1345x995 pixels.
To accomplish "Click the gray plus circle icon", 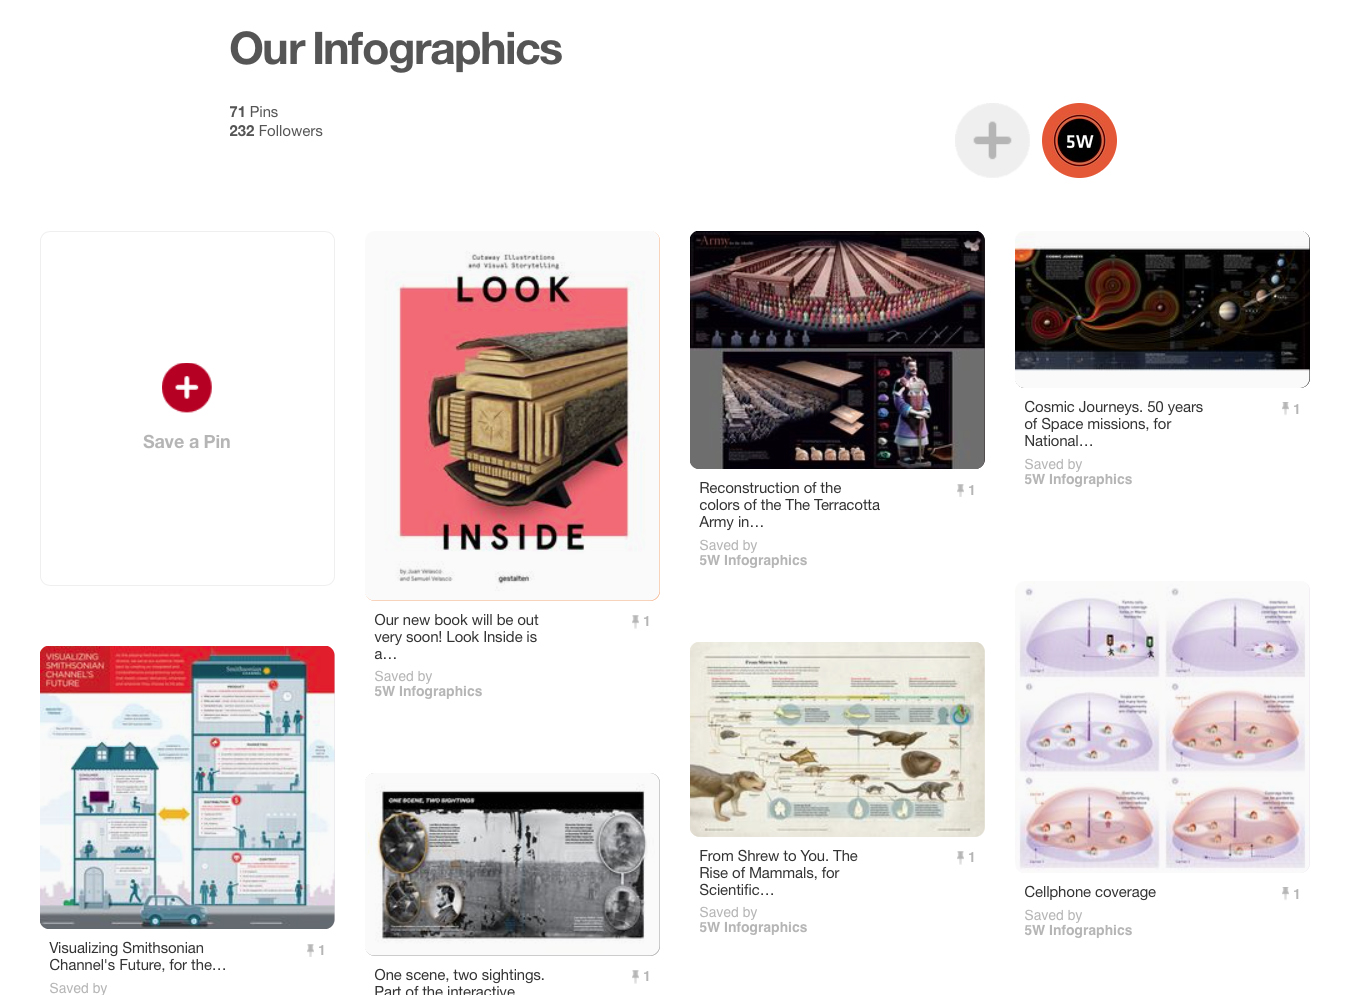I will [x=992, y=141].
